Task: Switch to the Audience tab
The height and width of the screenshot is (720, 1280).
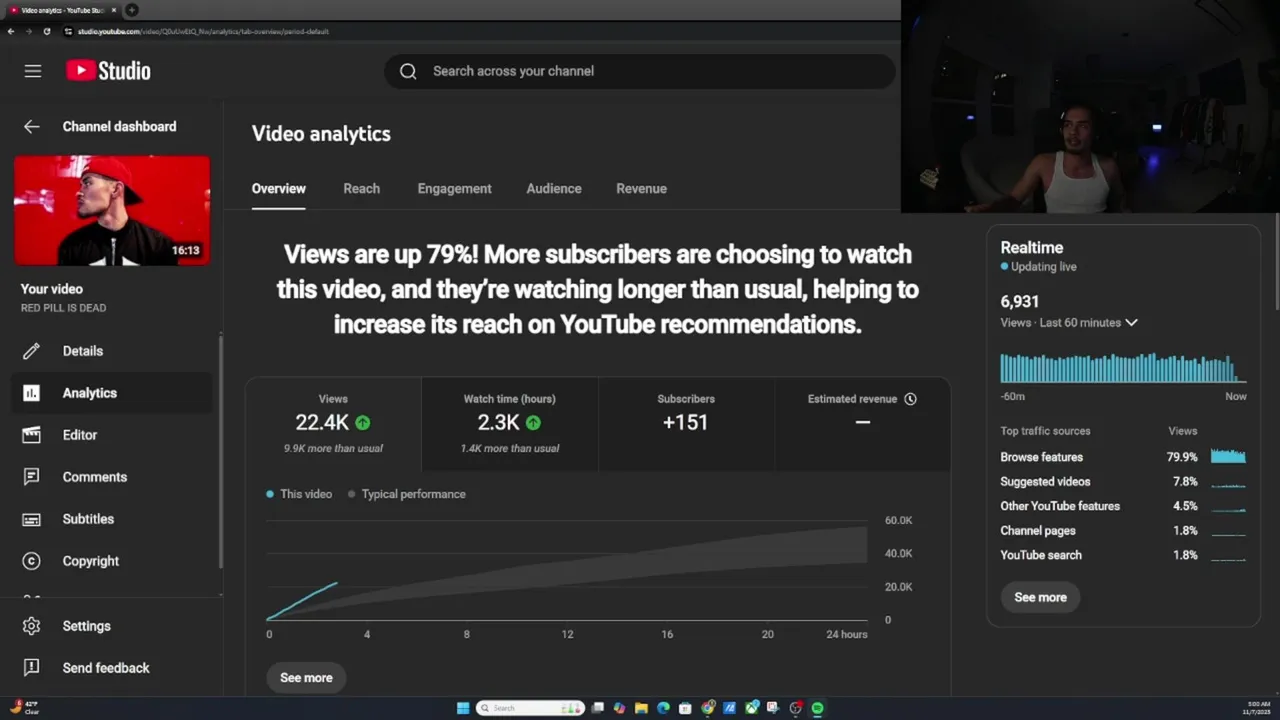Action: 554,188
